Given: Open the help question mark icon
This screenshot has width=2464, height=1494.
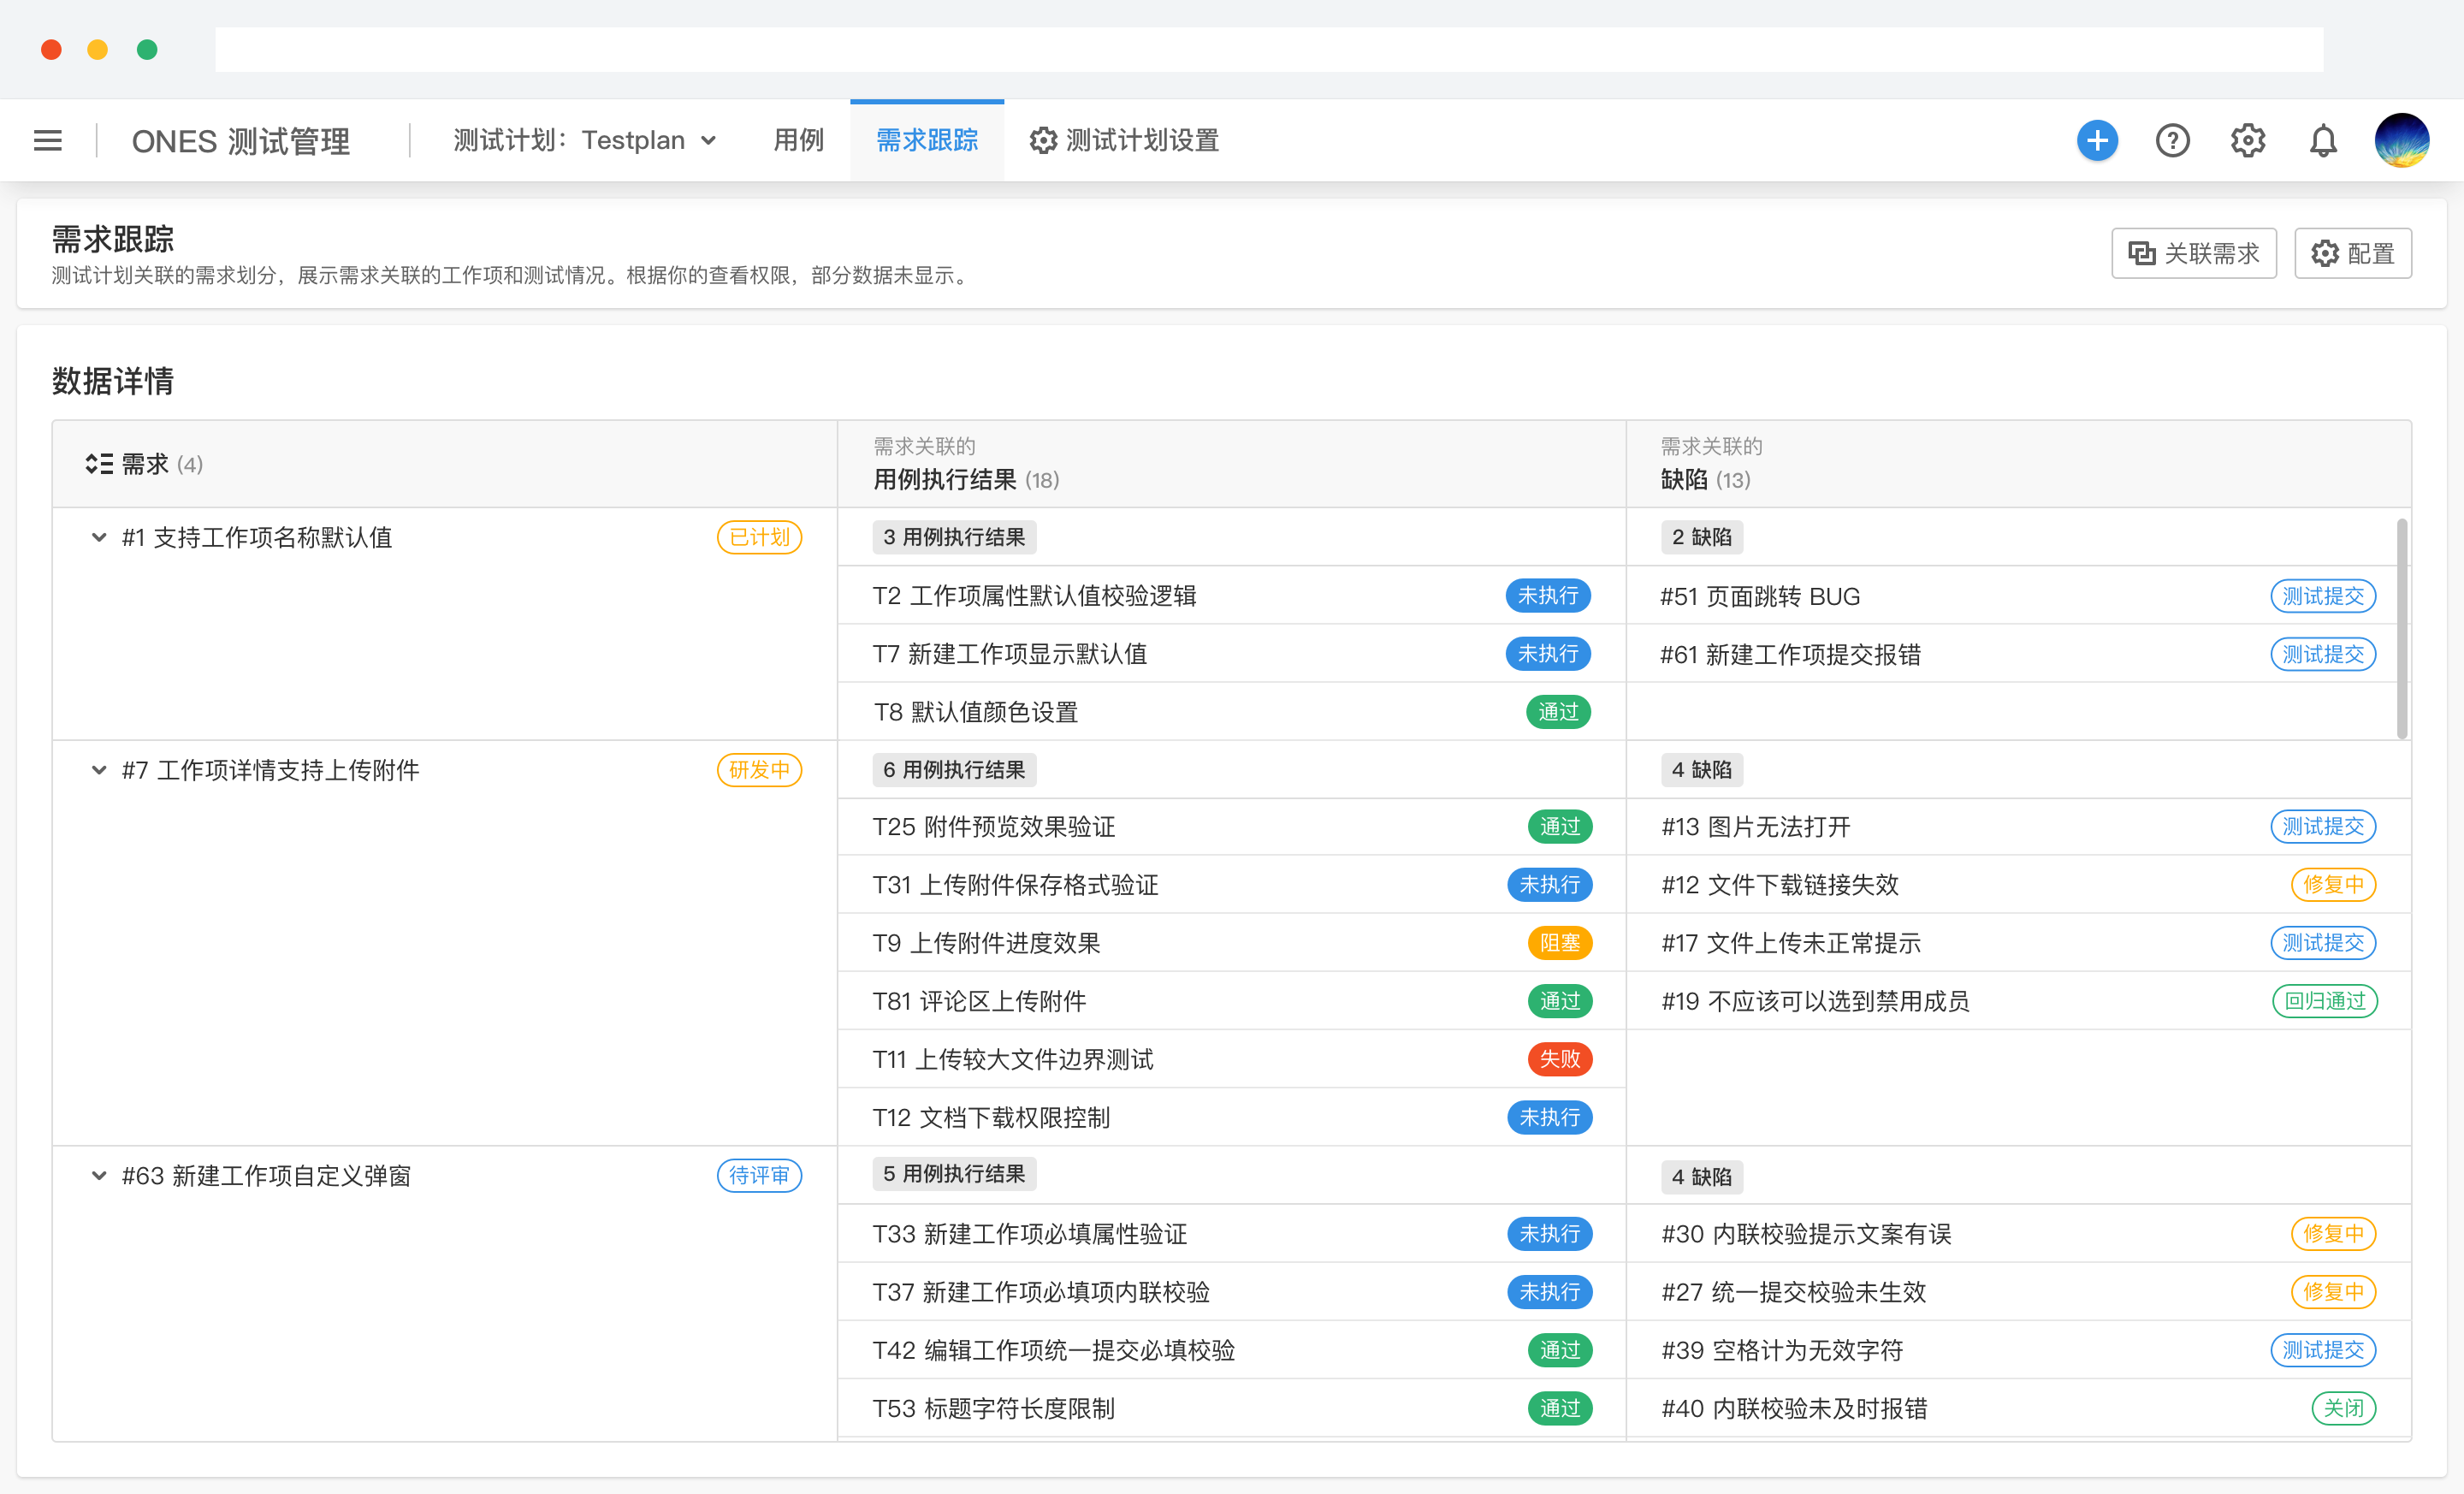Looking at the screenshot, I should click(2172, 141).
